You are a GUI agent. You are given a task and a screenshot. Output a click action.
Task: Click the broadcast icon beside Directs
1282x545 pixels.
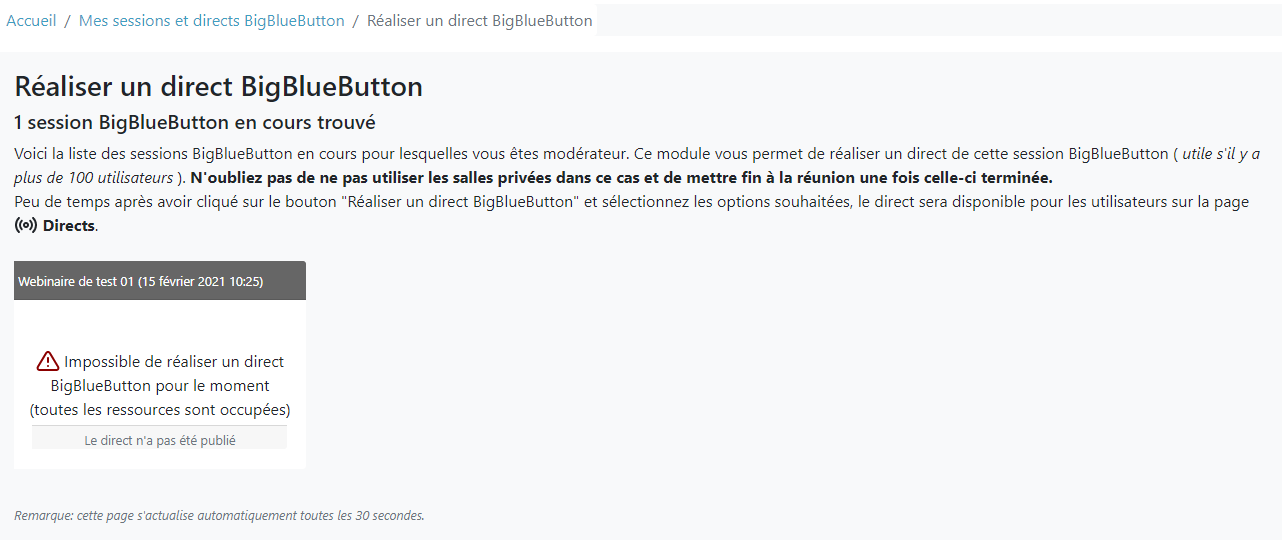[26, 225]
